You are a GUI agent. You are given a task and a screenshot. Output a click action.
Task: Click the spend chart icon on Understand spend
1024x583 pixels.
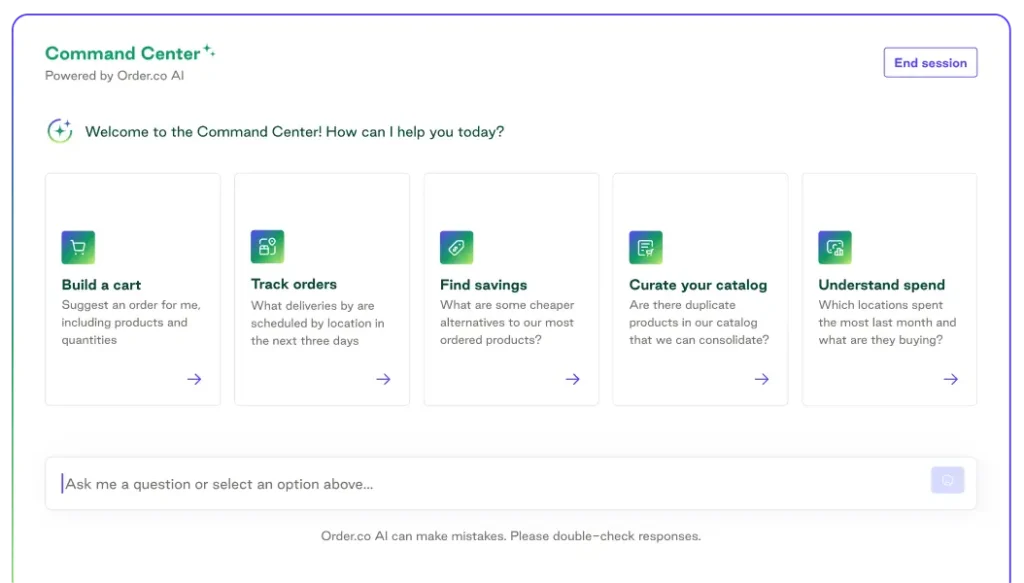pos(834,247)
